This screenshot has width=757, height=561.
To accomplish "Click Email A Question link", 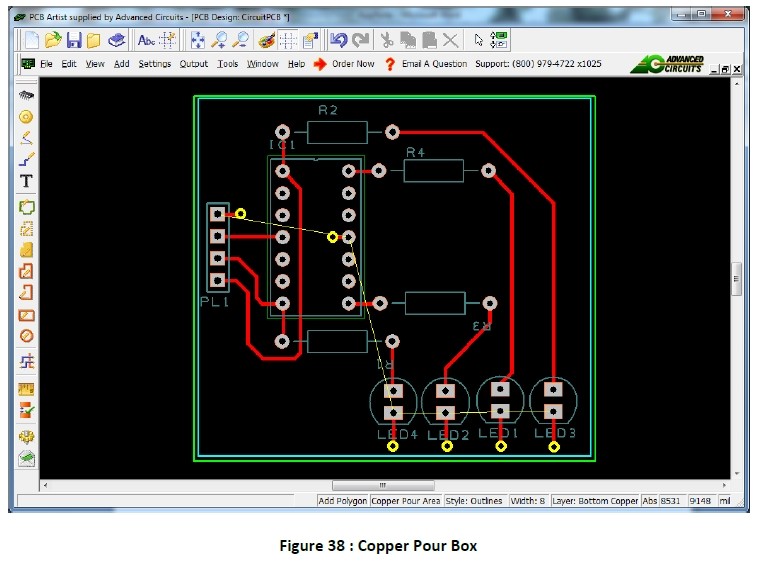I will point(434,64).
